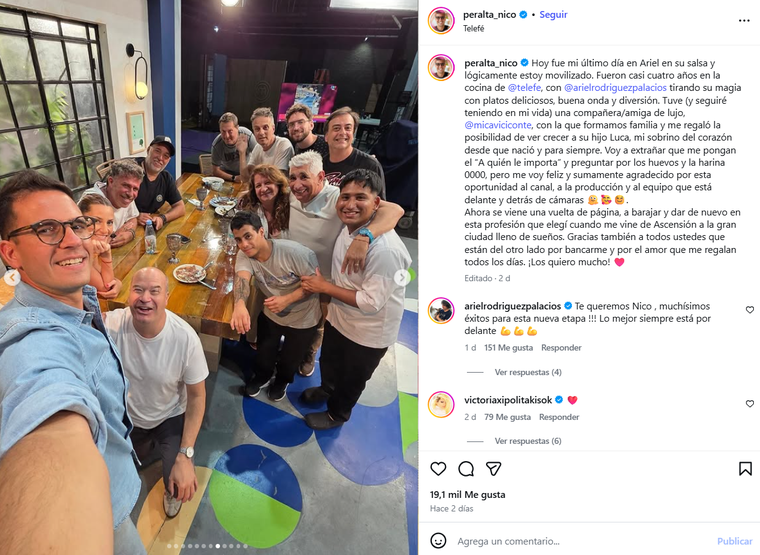Open peralta_nico profile picture in header
This screenshot has height=555, width=760.
coord(441,21)
